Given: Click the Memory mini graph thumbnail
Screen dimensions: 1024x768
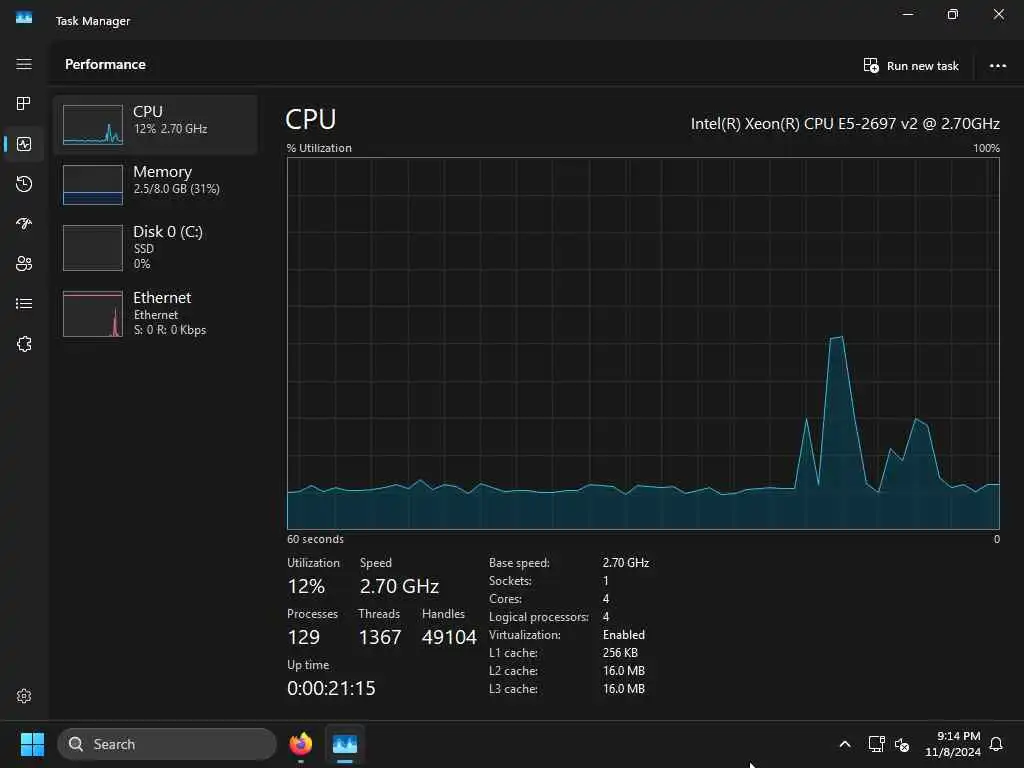Looking at the screenshot, I should coord(93,185).
